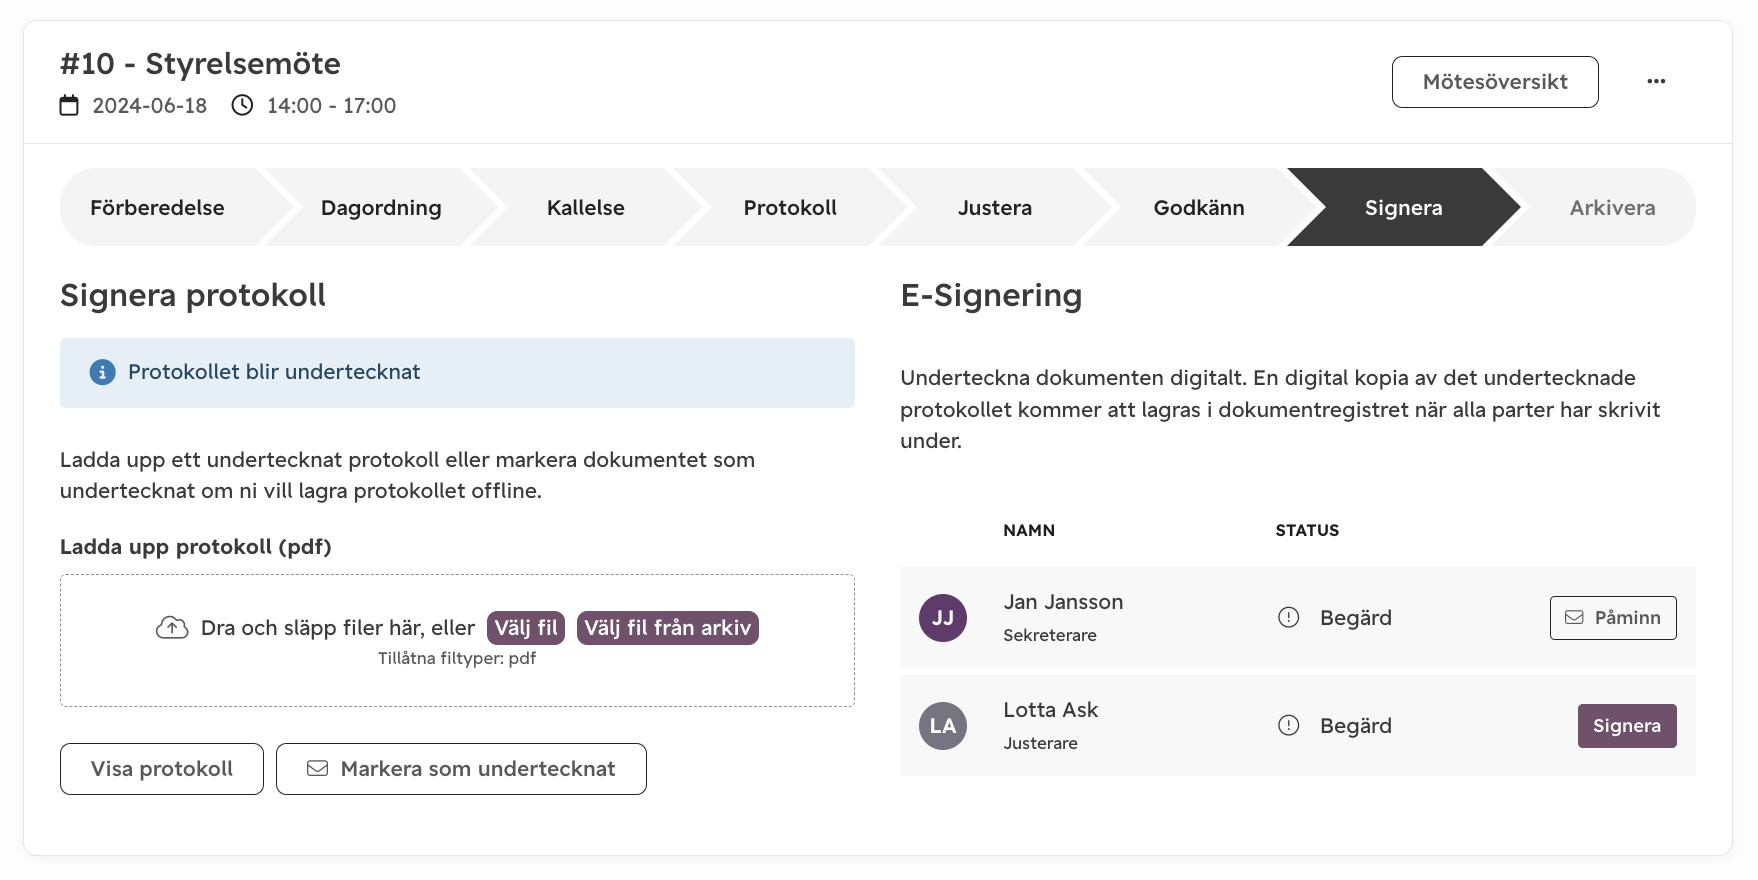Choose Välj fil från arkiv
This screenshot has width=1758, height=880.
668,628
